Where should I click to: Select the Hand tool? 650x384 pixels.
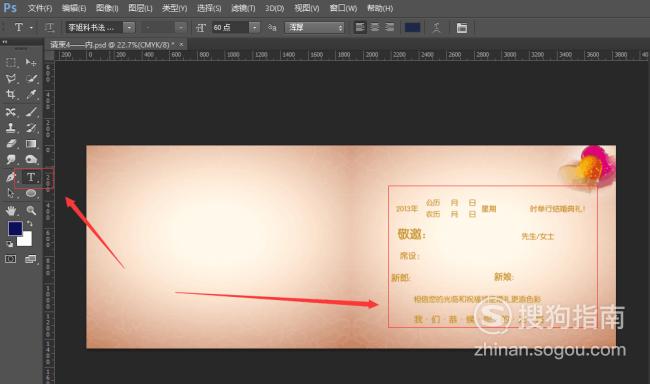[11, 210]
